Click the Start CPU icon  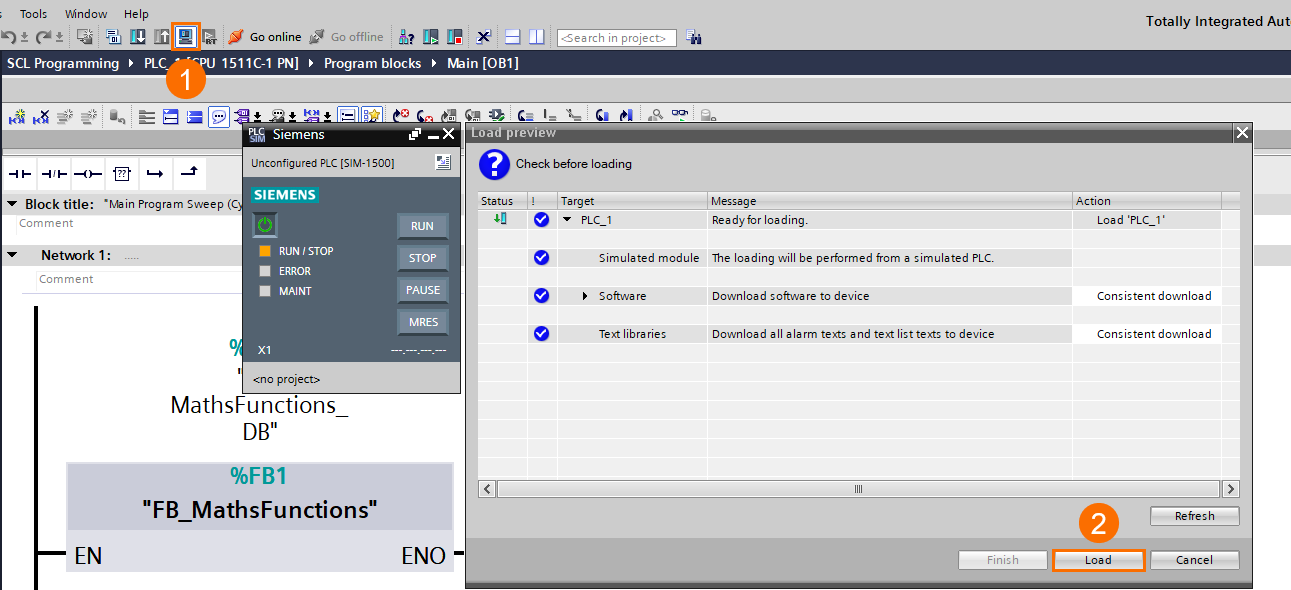[x=431, y=37]
